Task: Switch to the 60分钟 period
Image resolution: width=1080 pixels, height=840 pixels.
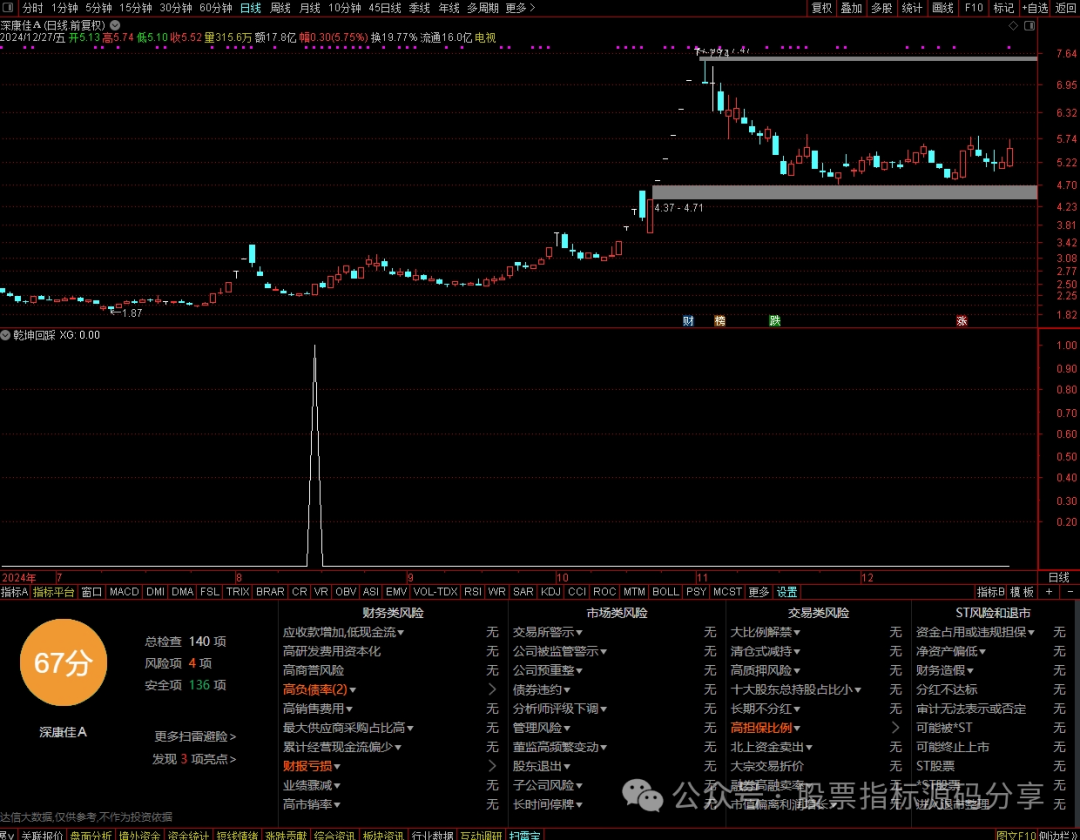Action: (216, 8)
